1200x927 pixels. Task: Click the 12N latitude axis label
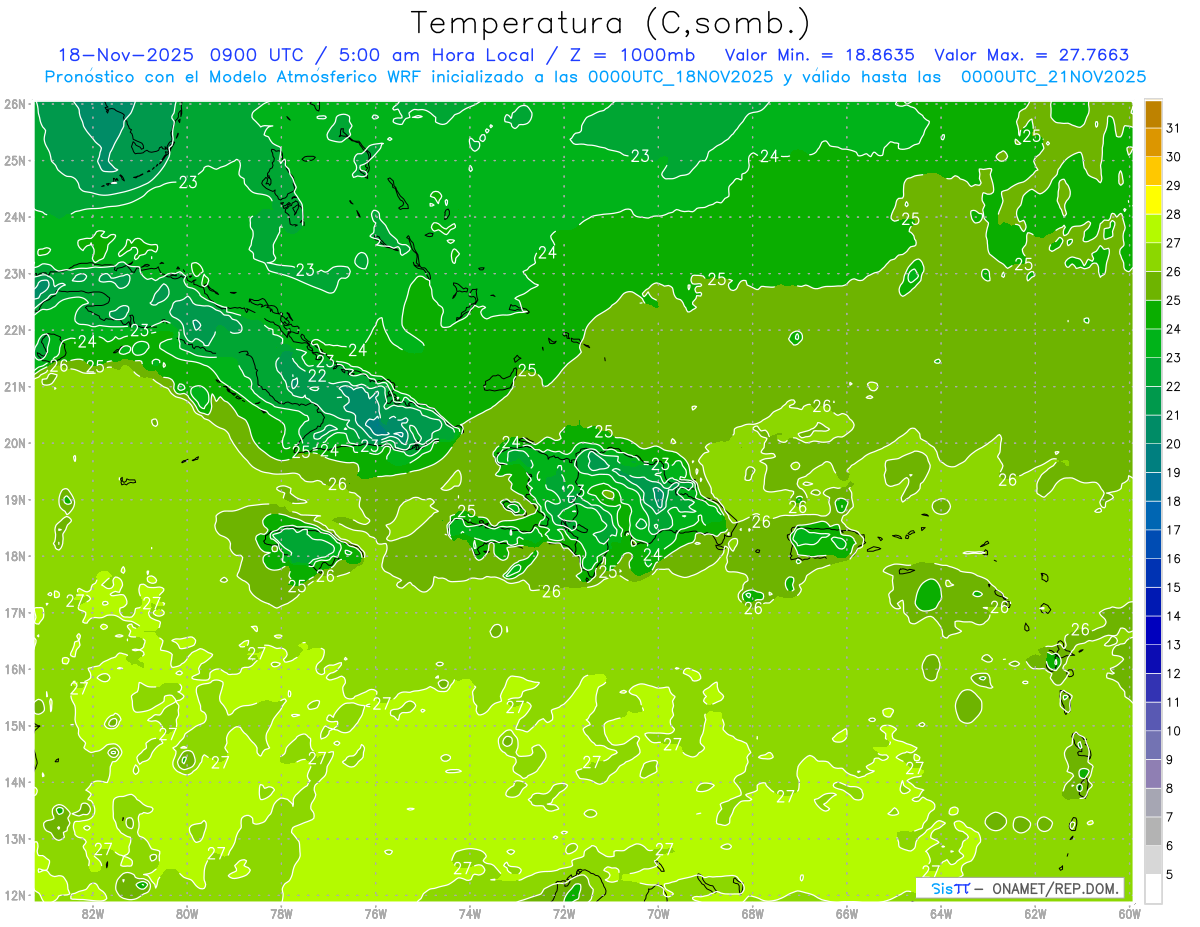tap(15, 895)
